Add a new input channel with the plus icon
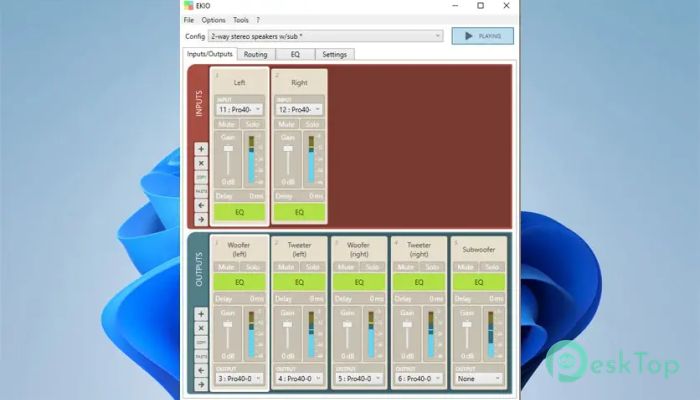Viewport: 700px width, 400px height. point(201,149)
